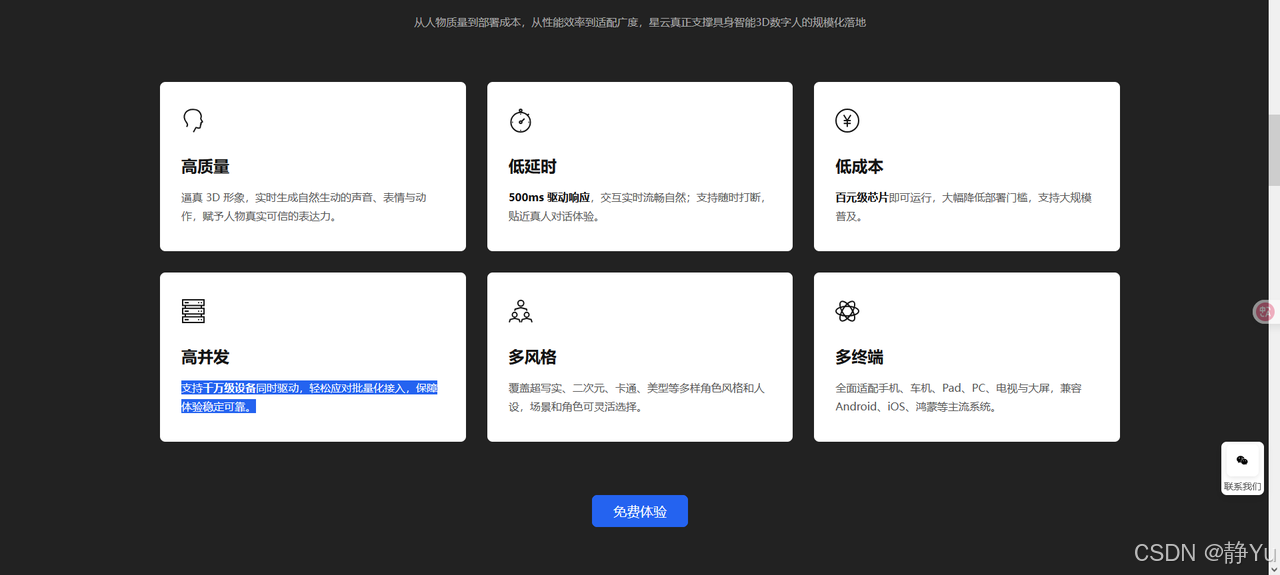1280x575 pixels.
Task: Click the 免费体验 button
Action: [640, 511]
